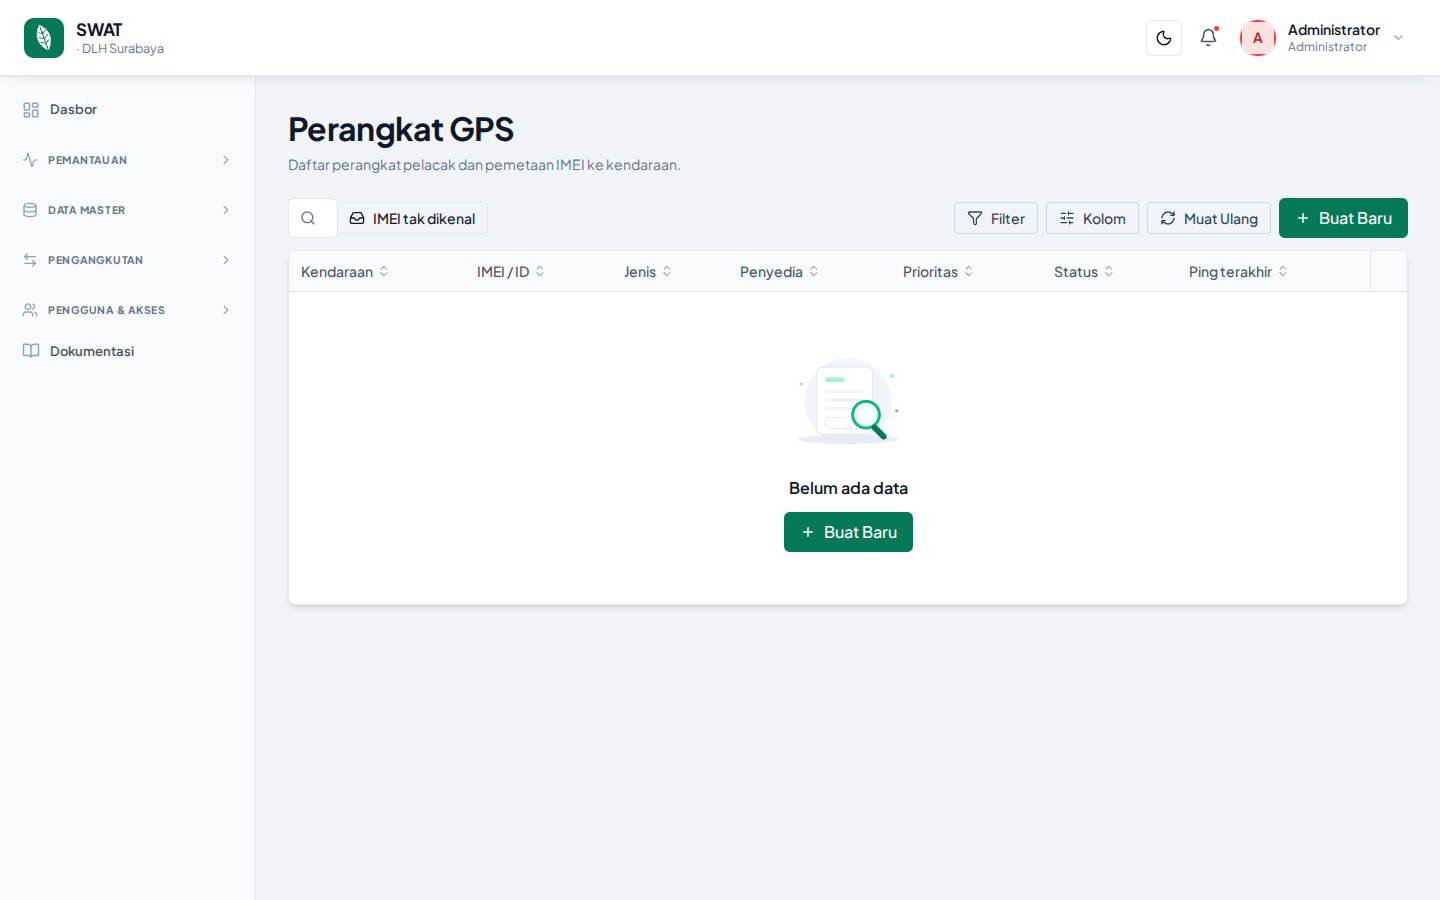This screenshot has height=900, width=1440.
Task: Sort by Status column
Action: [x=1084, y=272]
